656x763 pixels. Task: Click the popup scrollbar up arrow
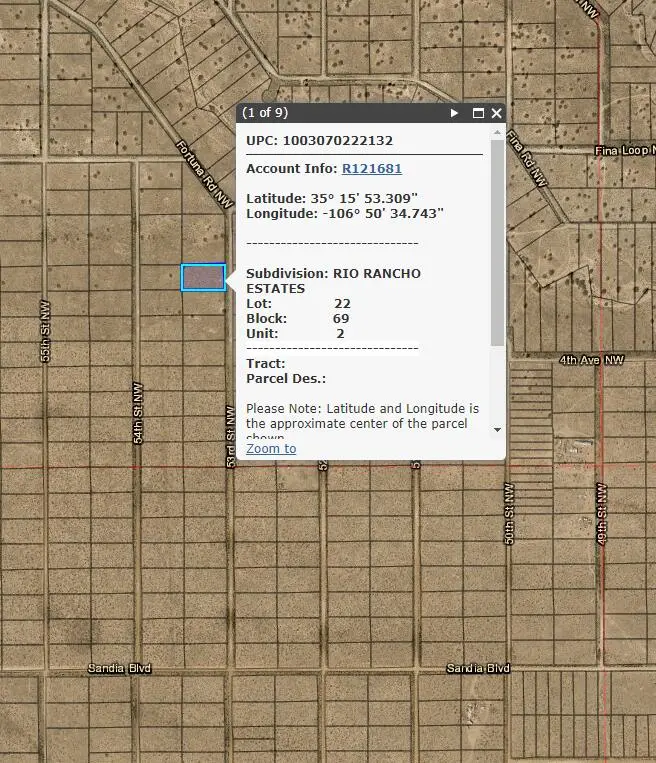pos(497,132)
